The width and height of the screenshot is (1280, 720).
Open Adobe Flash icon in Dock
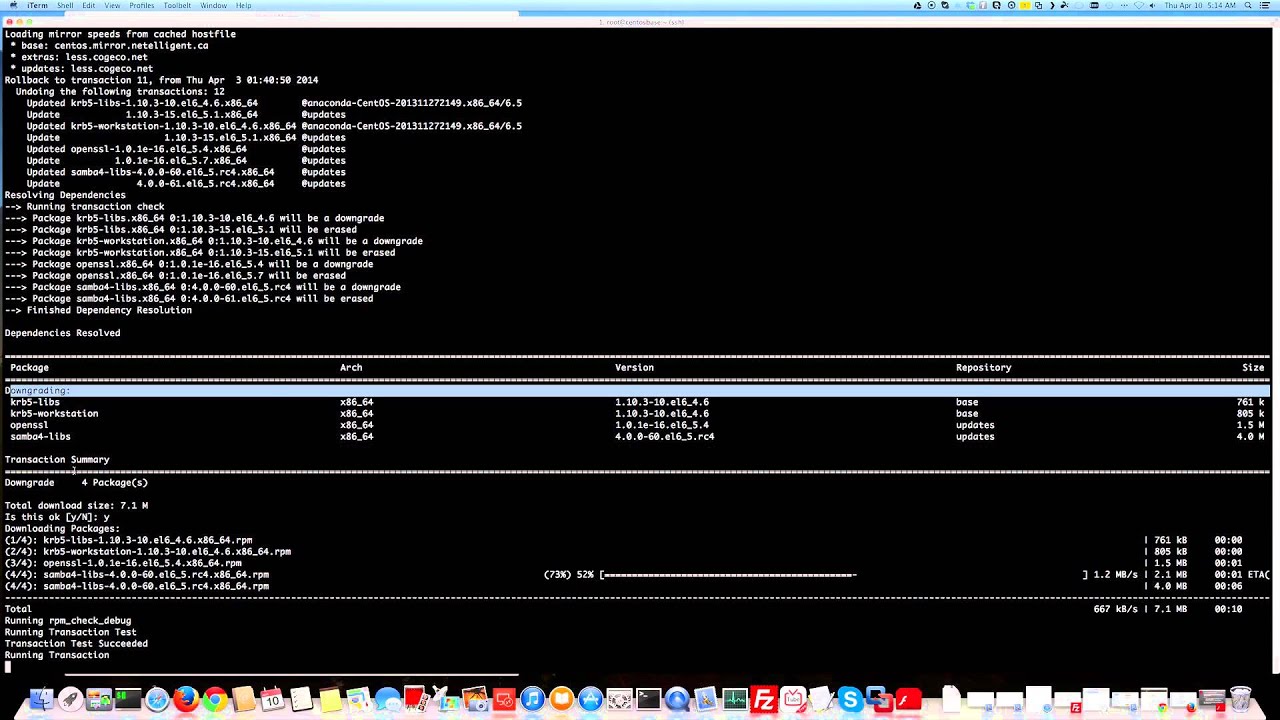tap(908, 699)
